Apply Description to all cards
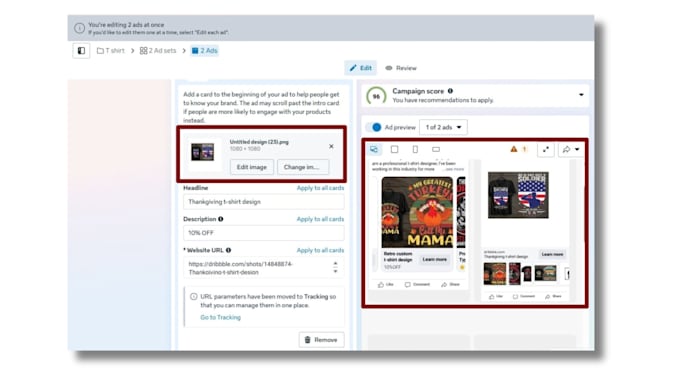Screen dimensions: 680x383 [x=320, y=219]
